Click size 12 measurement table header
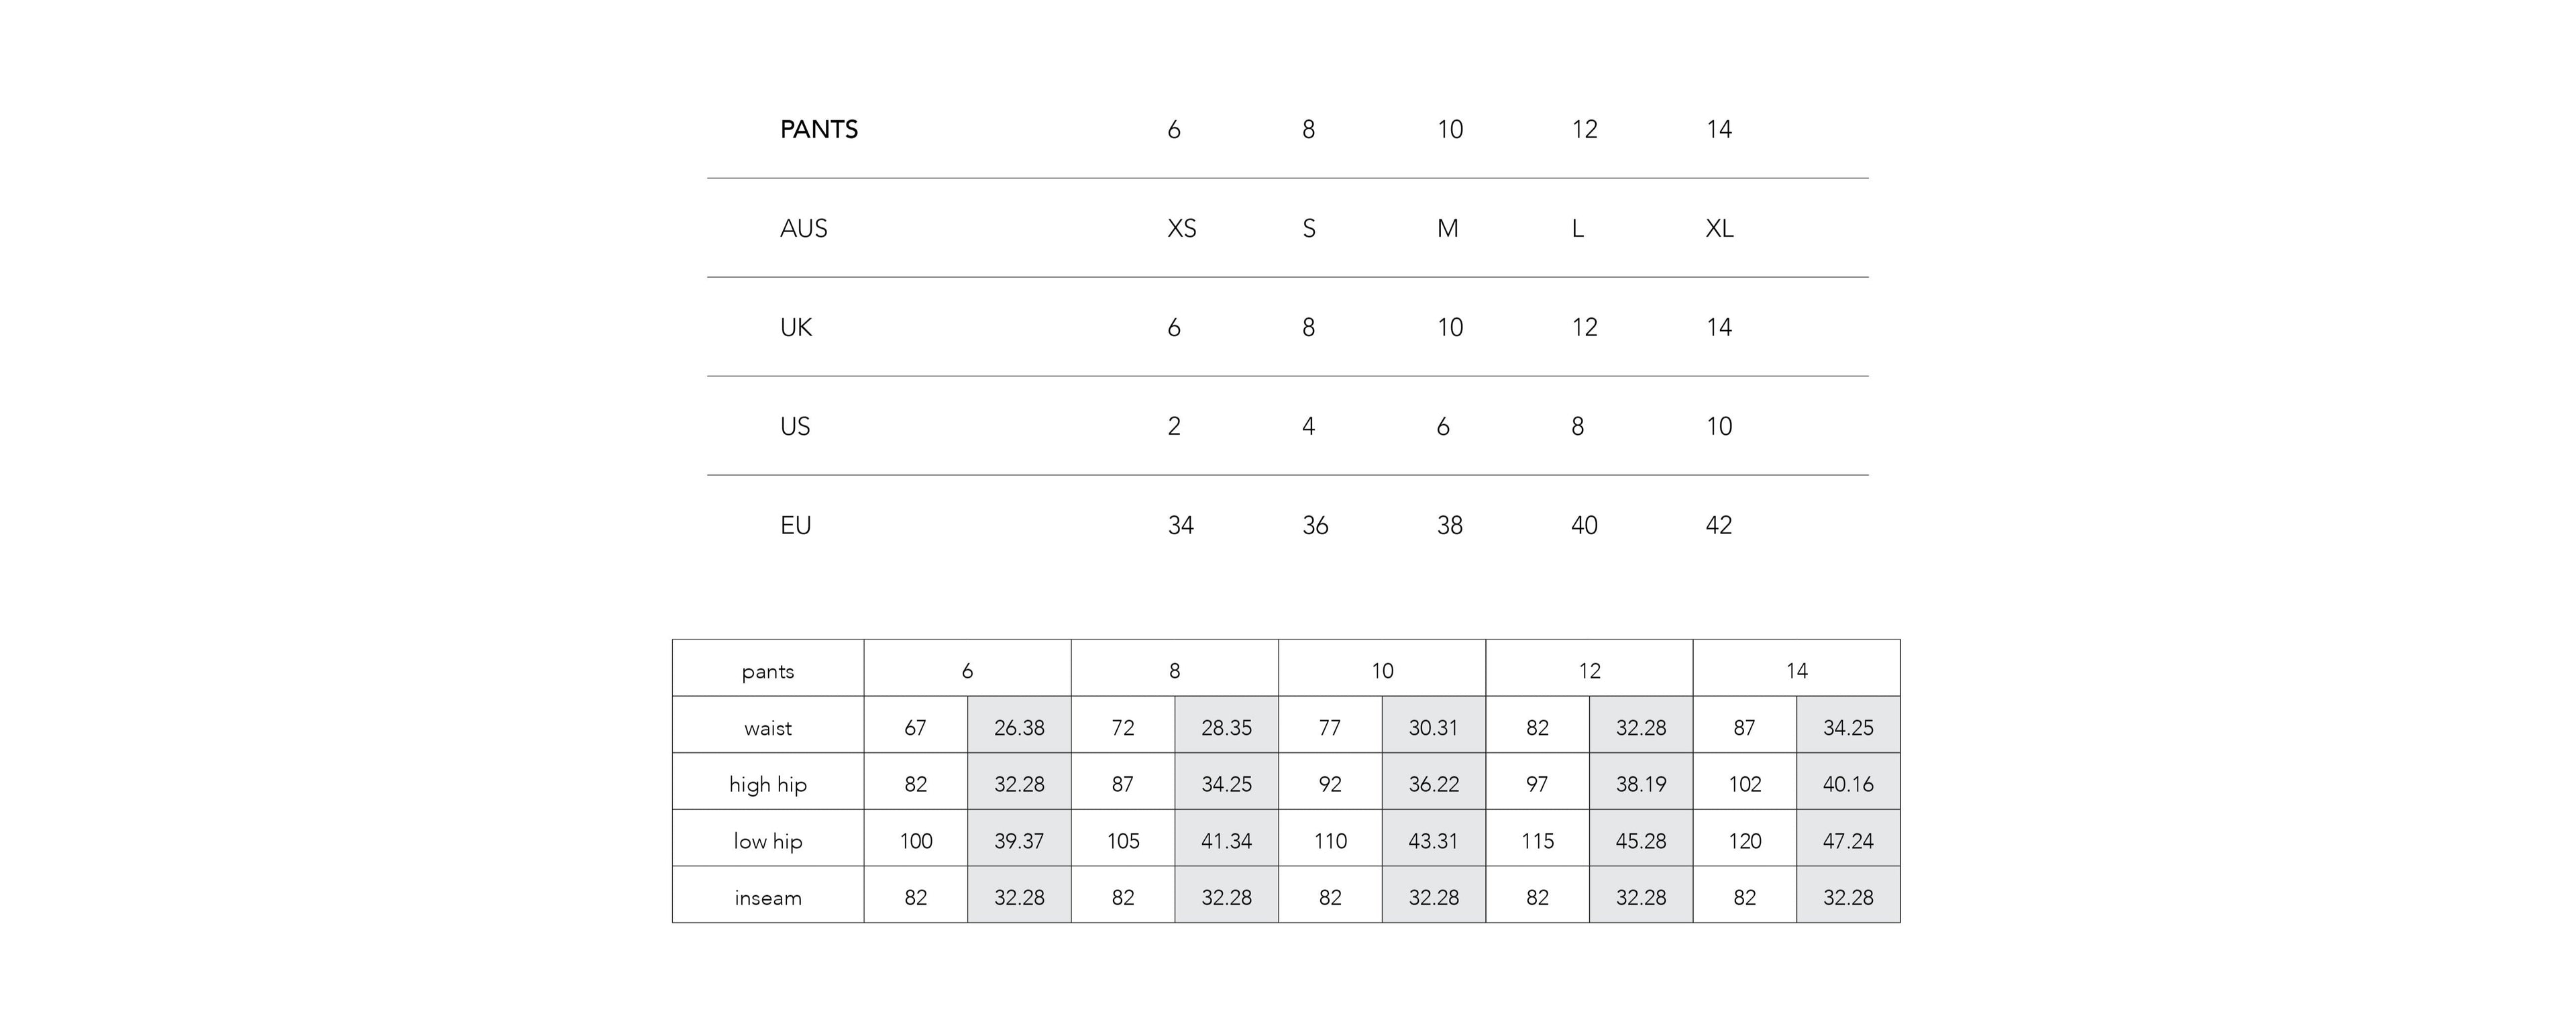Screen dimensions: 2576x1018 coord(1589,668)
